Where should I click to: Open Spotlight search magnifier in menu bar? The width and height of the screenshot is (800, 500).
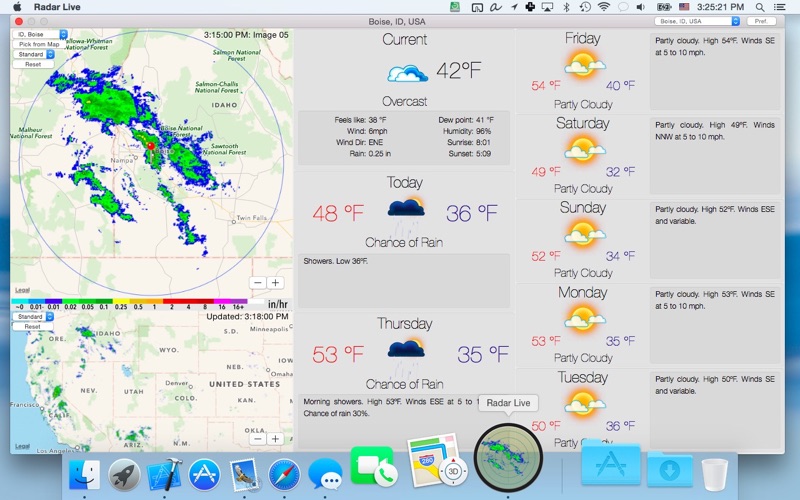[760, 7]
